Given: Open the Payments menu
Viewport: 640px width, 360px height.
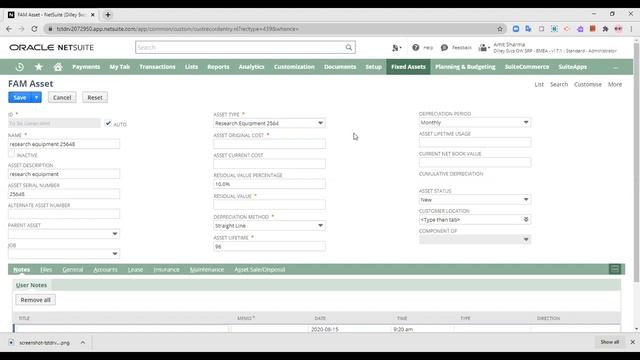Looking at the screenshot, I should tap(86, 67).
